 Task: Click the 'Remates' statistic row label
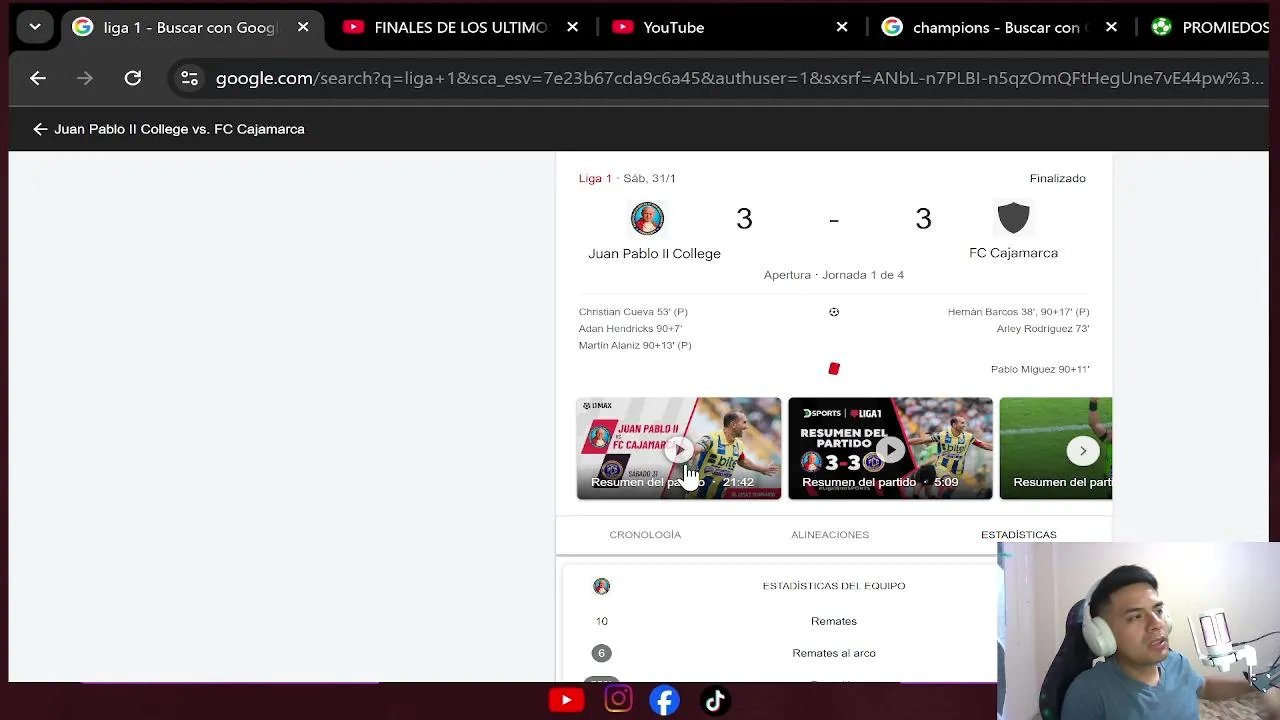click(x=834, y=621)
